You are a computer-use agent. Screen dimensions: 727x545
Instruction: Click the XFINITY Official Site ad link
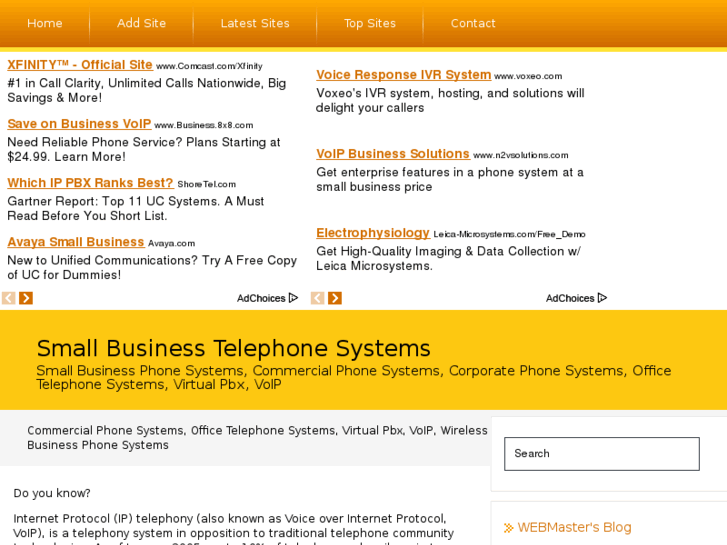point(80,65)
